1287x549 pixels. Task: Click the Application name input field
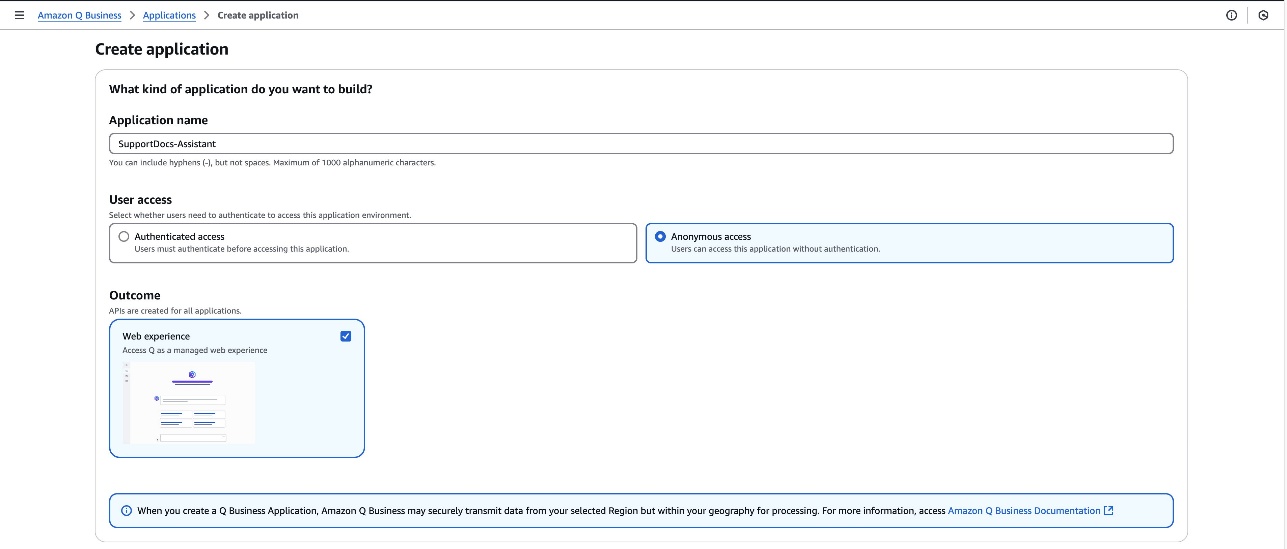pos(641,144)
